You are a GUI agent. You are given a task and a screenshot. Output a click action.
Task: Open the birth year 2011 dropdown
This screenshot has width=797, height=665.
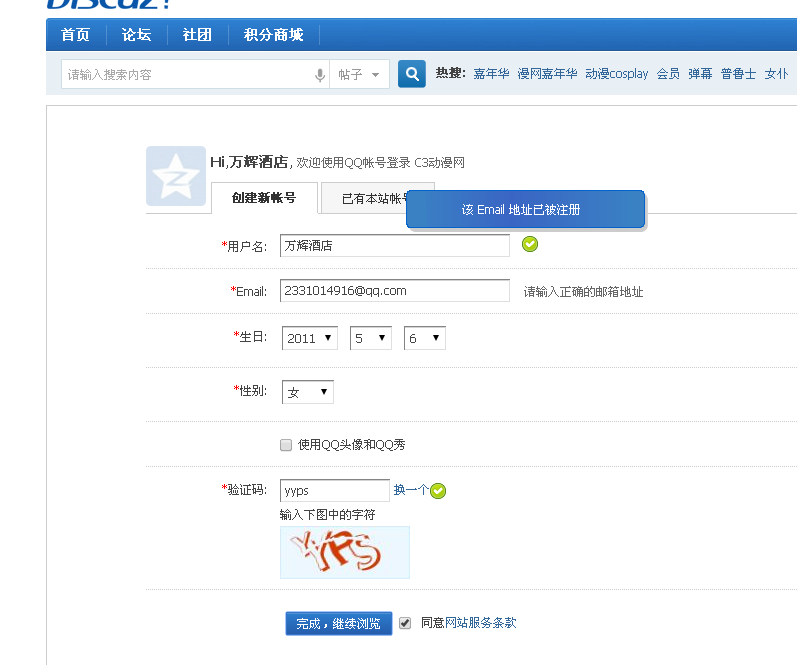click(x=310, y=338)
